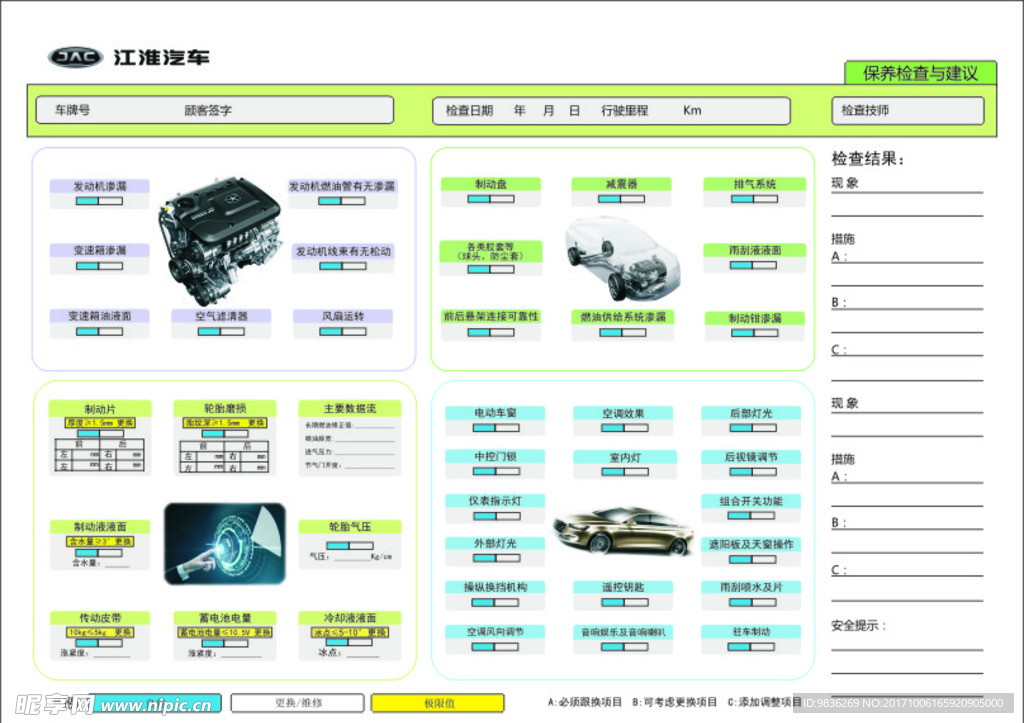1024x723 pixels.
Task: Click the 主要数据流 header
Action: (349, 408)
